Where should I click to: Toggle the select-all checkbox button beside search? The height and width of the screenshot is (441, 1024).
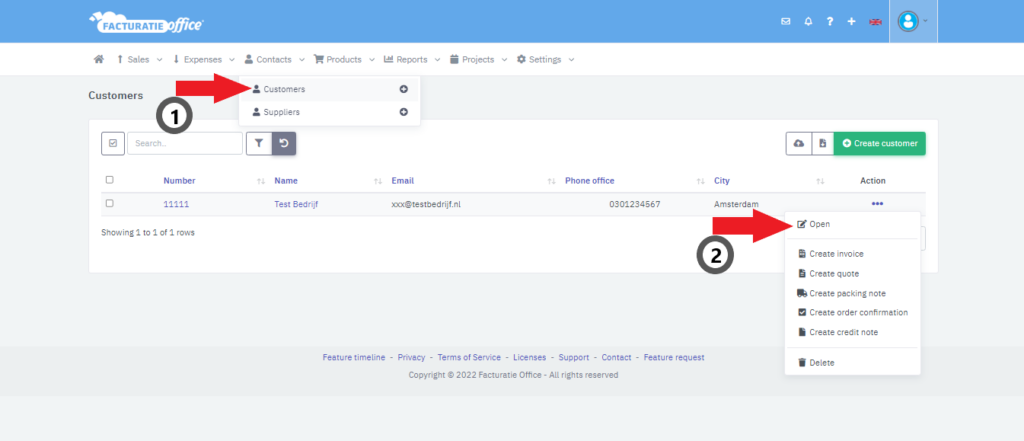click(x=112, y=143)
